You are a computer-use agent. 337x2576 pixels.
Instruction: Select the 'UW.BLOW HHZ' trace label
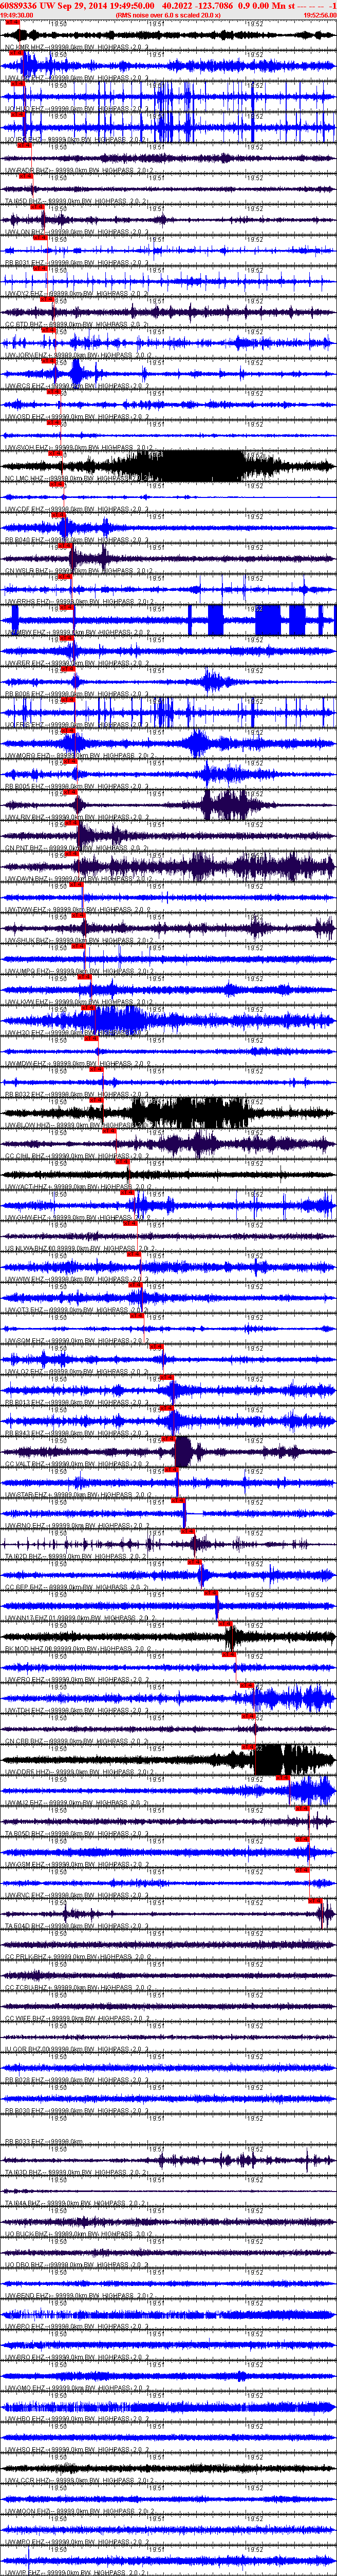27,1125
